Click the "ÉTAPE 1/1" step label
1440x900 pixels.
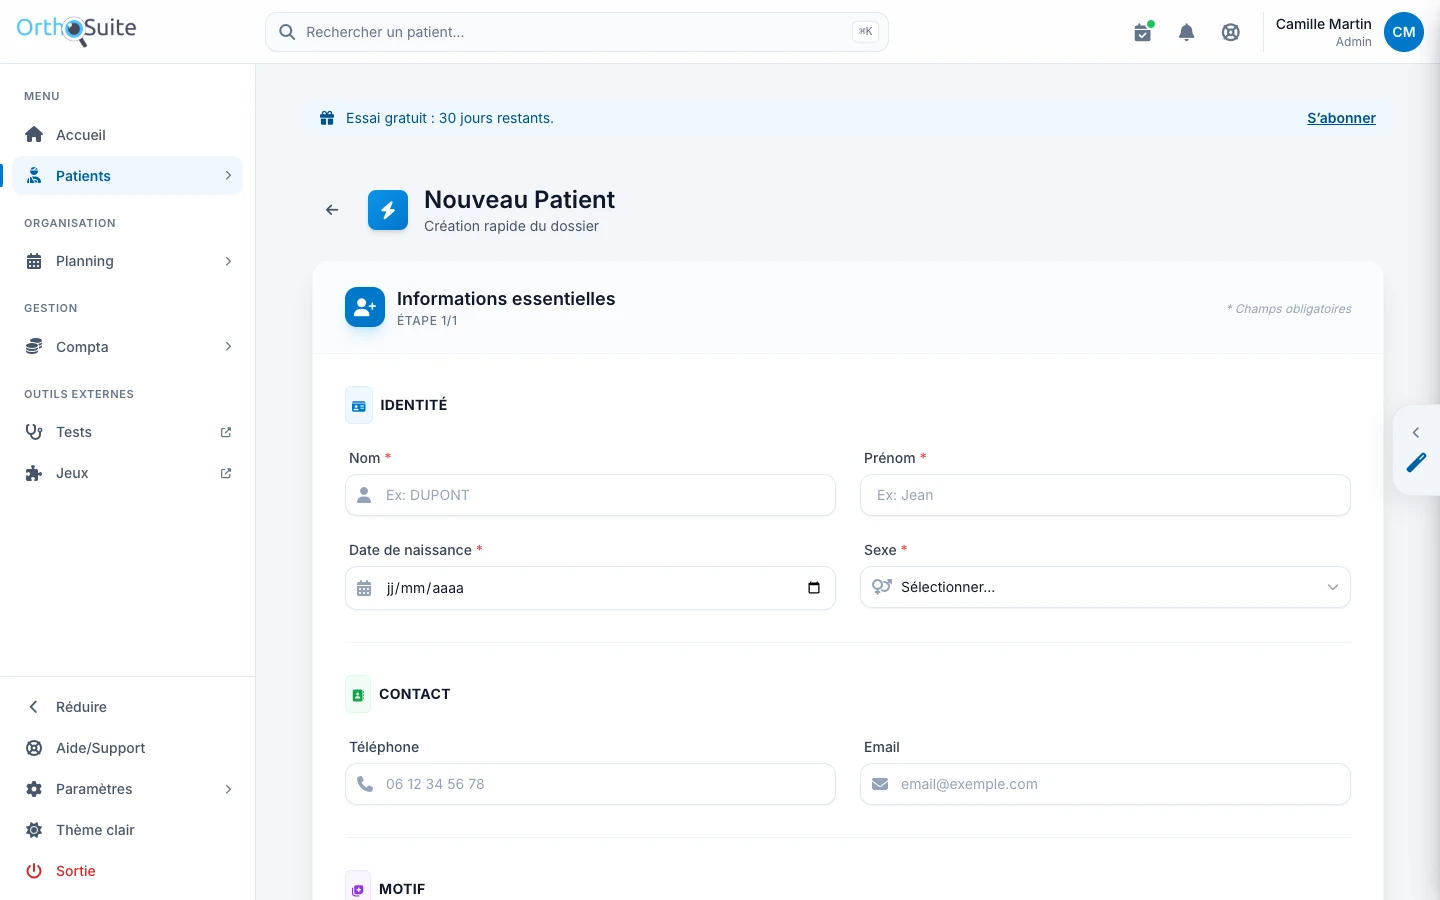point(427,321)
